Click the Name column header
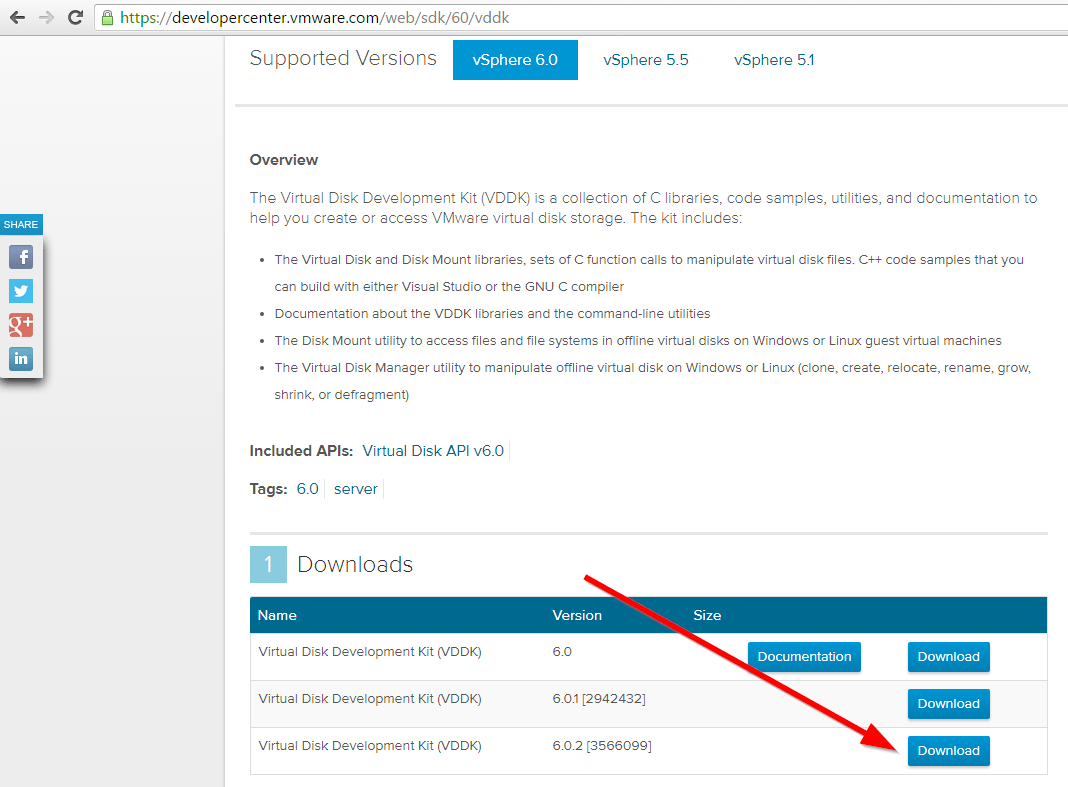The height and width of the screenshot is (787, 1068). pyautogui.click(x=277, y=615)
